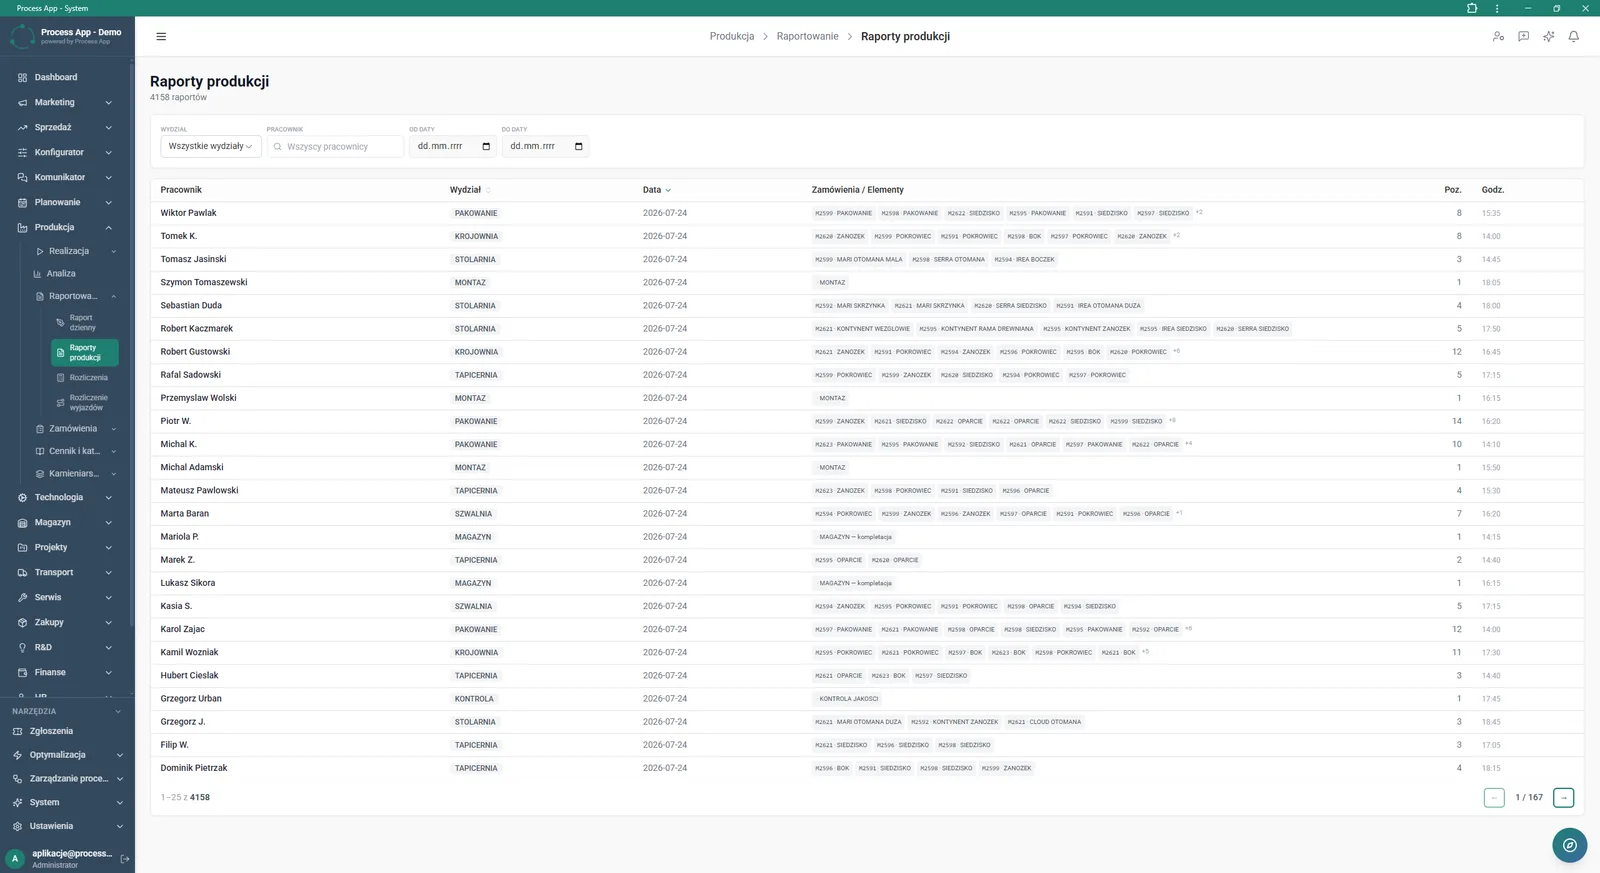
Task: Click the Transport truck icon
Action: 22,572
